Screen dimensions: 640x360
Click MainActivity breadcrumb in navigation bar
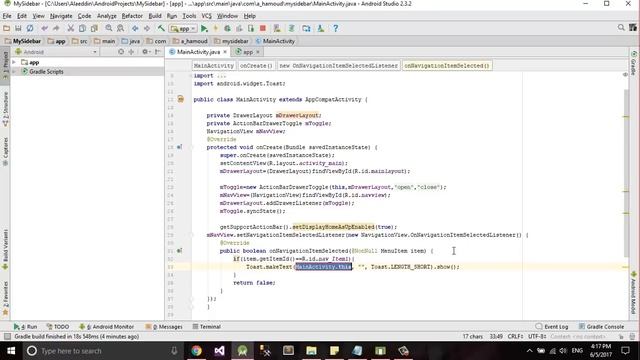[x=275, y=41]
